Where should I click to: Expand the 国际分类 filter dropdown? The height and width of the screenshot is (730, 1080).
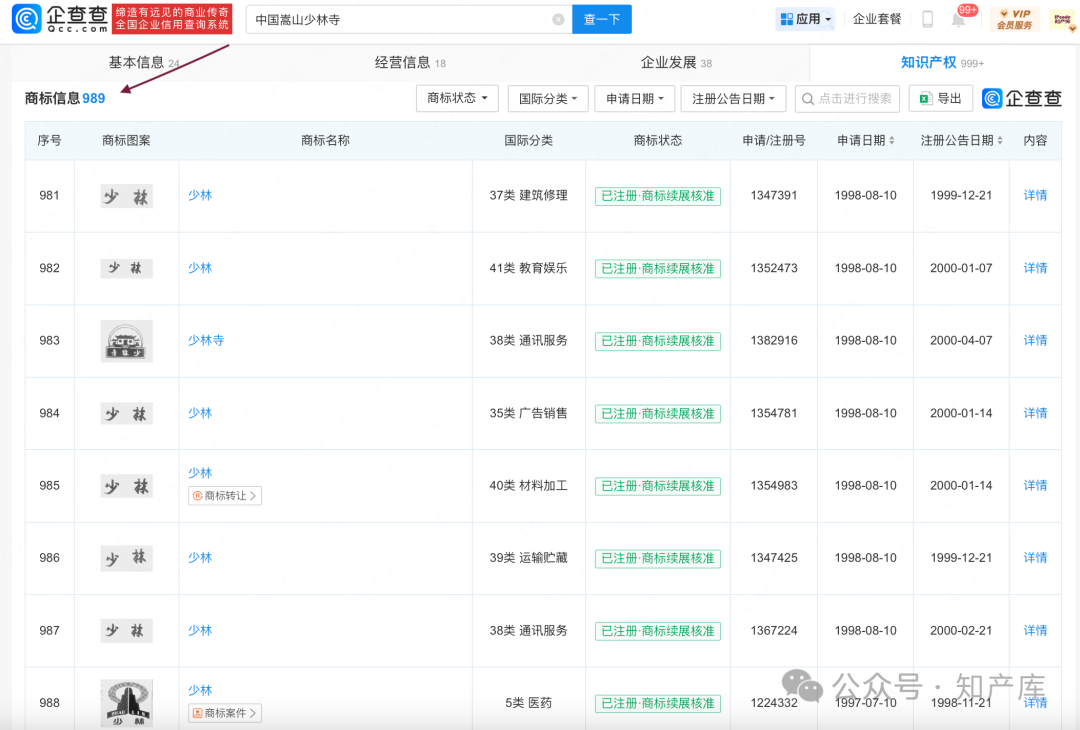(x=548, y=98)
